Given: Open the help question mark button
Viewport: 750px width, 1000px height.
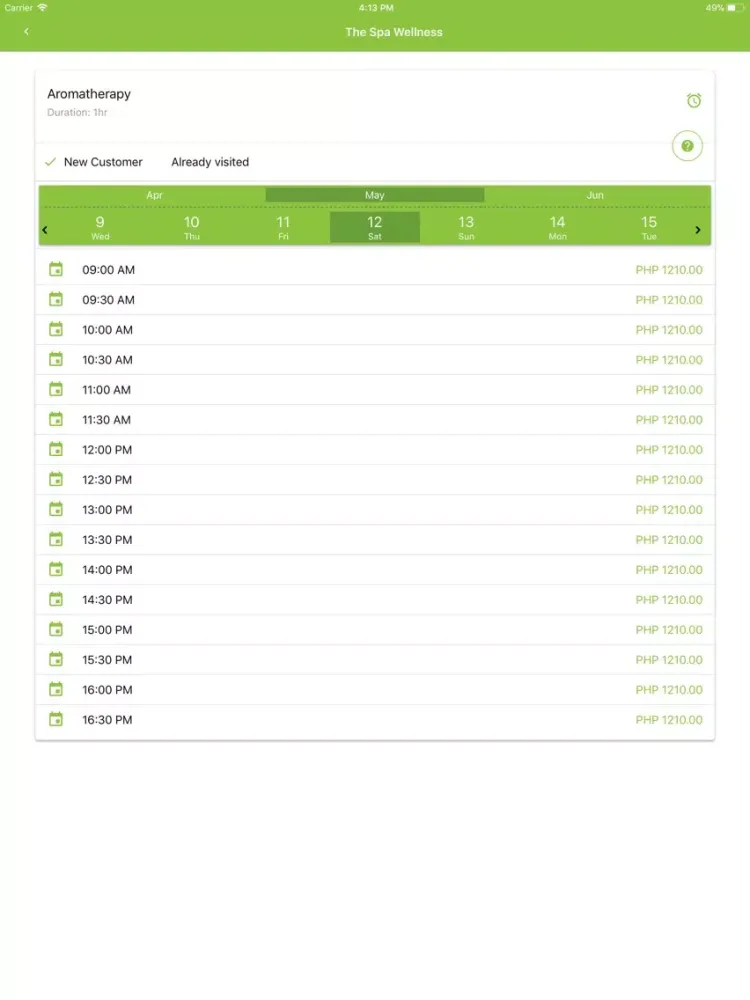Looking at the screenshot, I should (687, 145).
